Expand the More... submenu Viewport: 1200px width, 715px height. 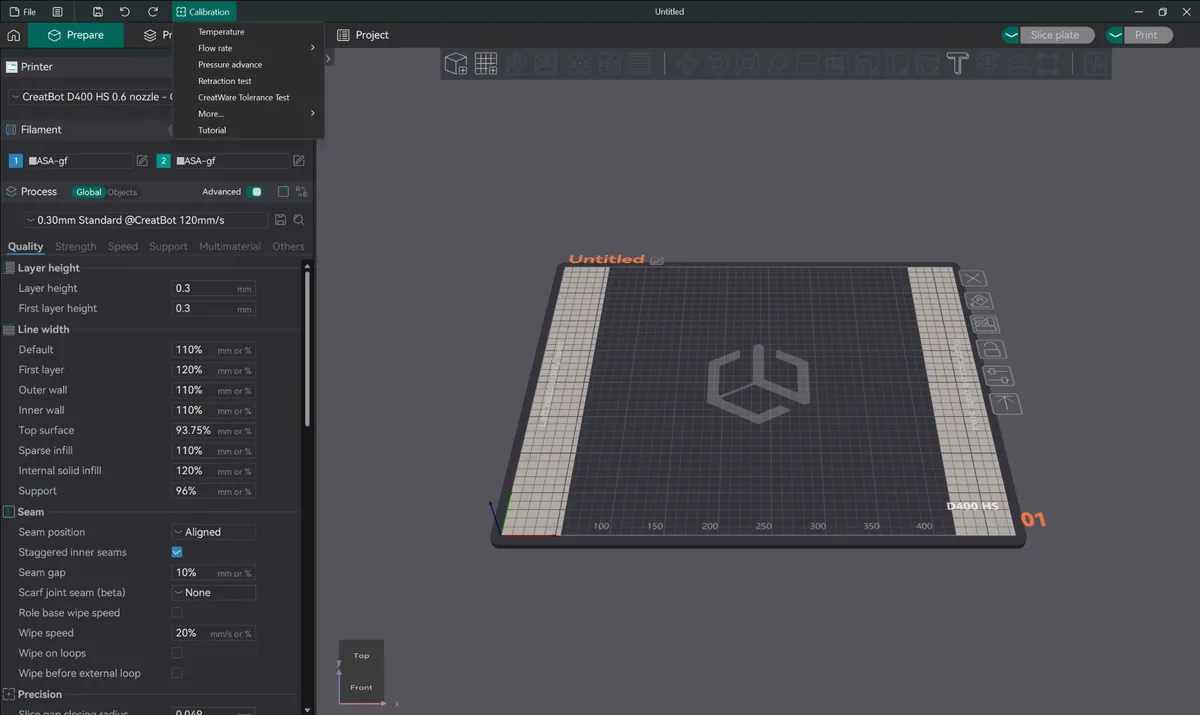point(249,114)
